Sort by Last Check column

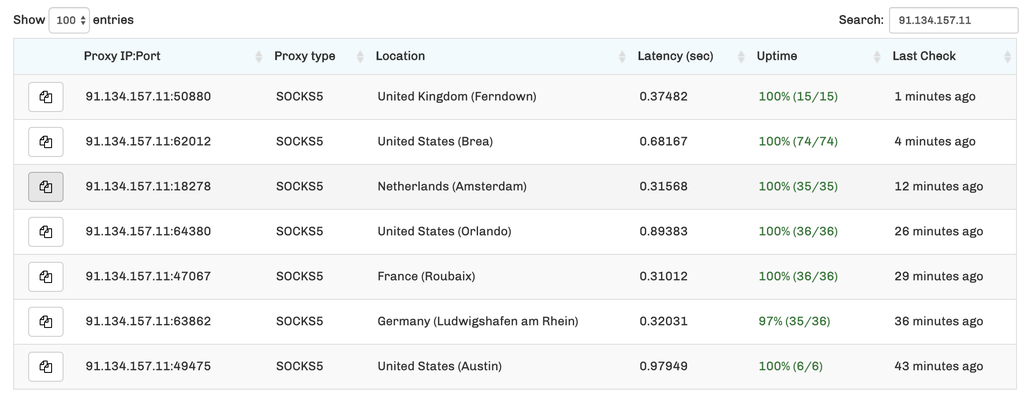[924, 56]
